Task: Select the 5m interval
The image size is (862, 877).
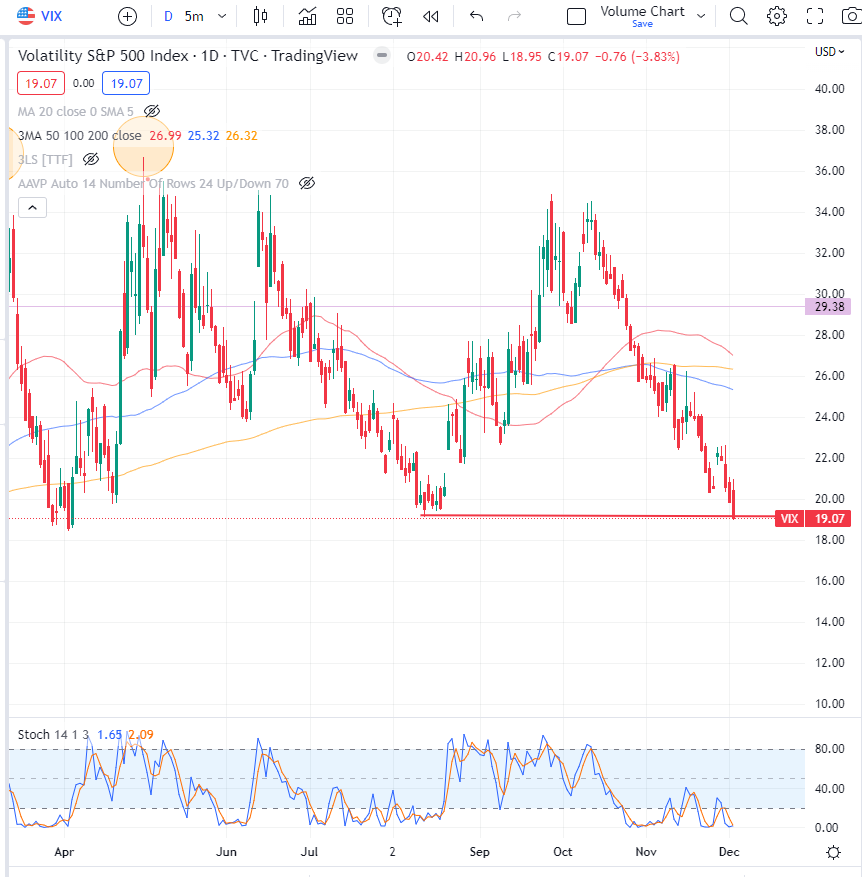Action: [x=194, y=17]
